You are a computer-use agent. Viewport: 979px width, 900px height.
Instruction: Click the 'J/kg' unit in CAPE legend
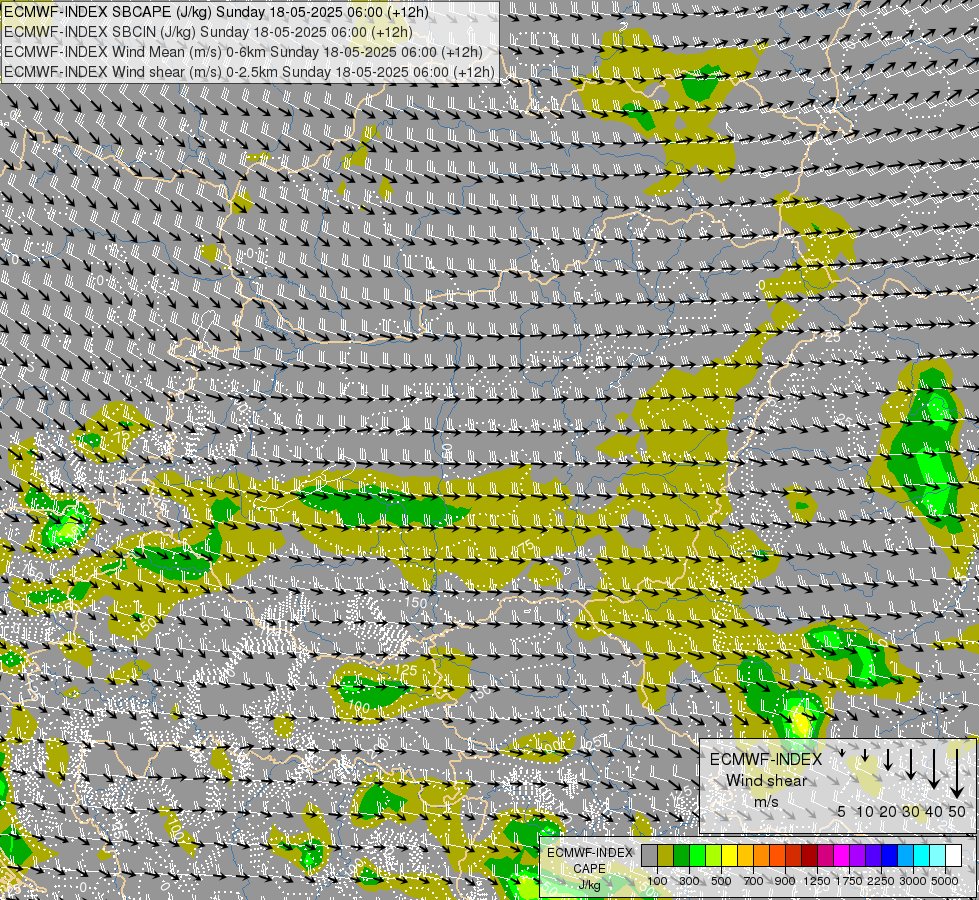click(x=589, y=884)
